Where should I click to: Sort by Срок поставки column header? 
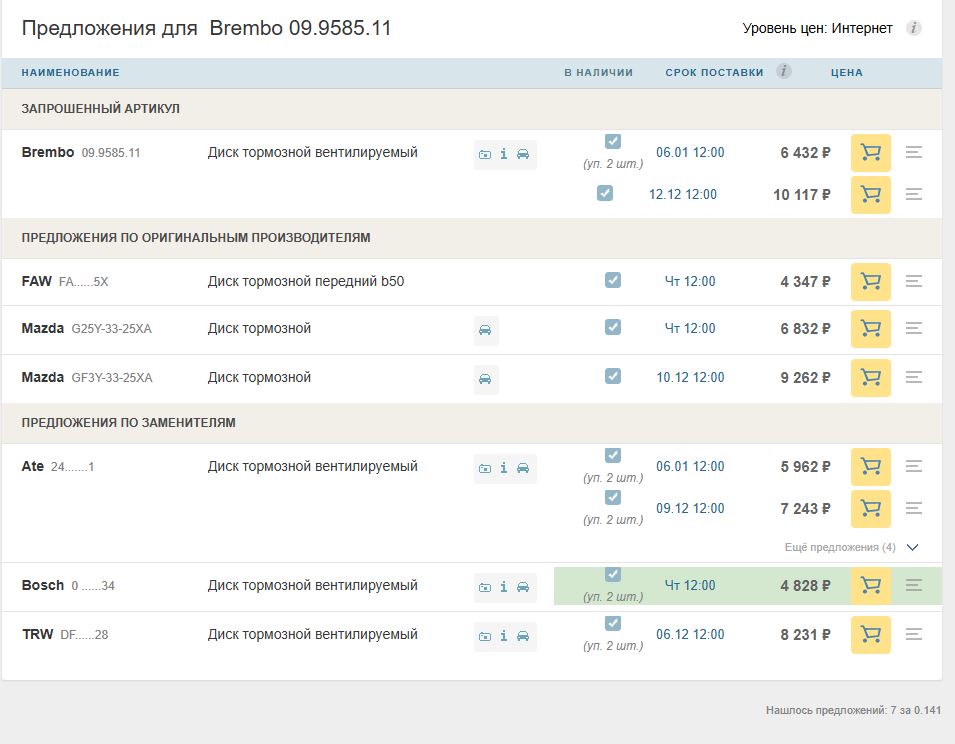point(714,72)
